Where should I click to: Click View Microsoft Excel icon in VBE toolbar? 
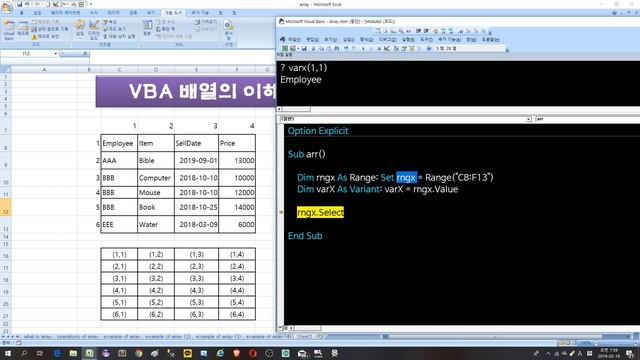click(285, 48)
